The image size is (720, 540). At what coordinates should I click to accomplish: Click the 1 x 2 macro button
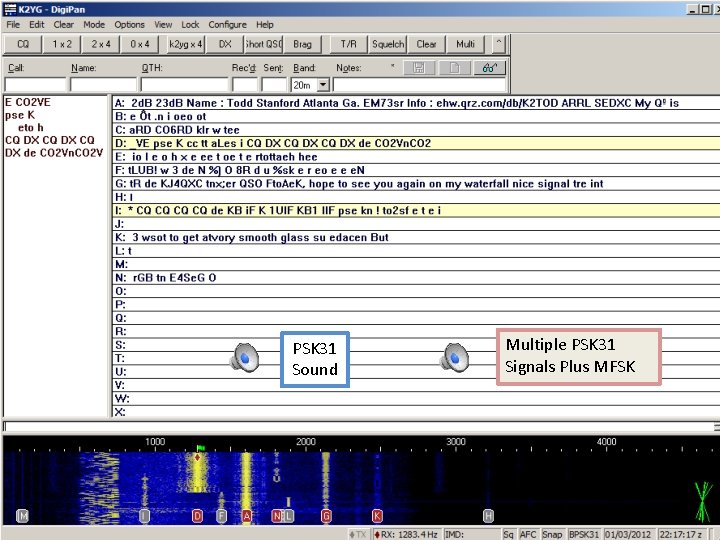(62, 44)
